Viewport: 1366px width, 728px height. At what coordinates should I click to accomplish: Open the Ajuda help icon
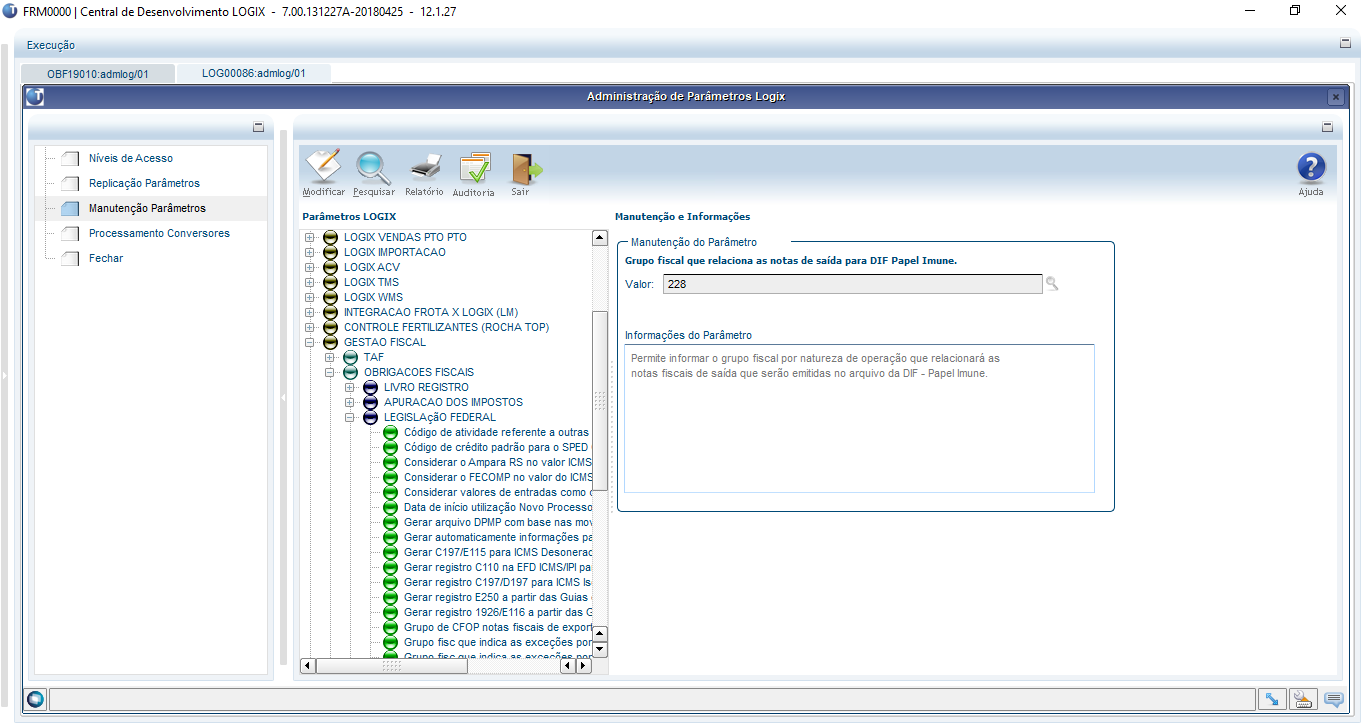point(1311,167)
